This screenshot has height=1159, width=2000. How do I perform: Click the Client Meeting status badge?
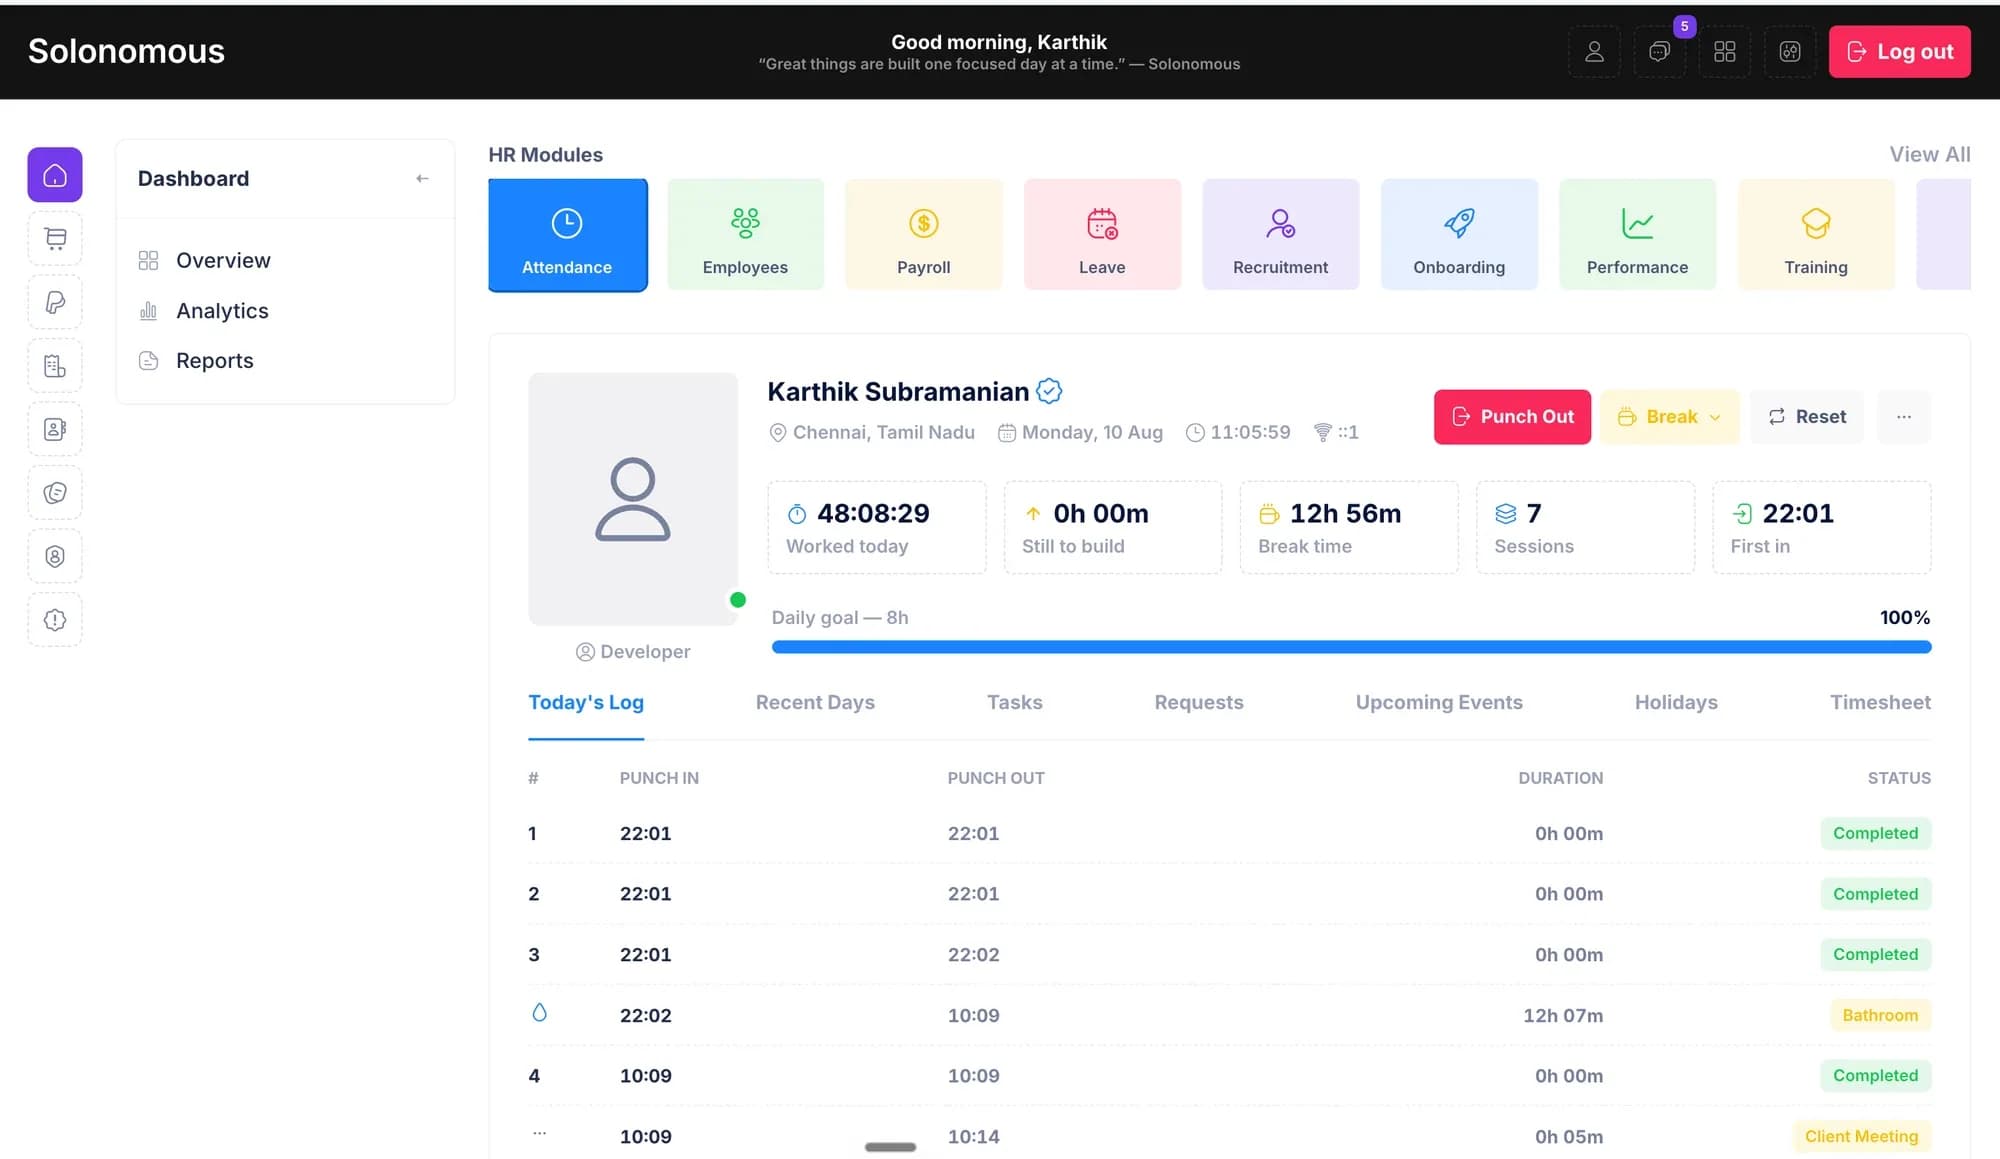tap(1861, 1136)
